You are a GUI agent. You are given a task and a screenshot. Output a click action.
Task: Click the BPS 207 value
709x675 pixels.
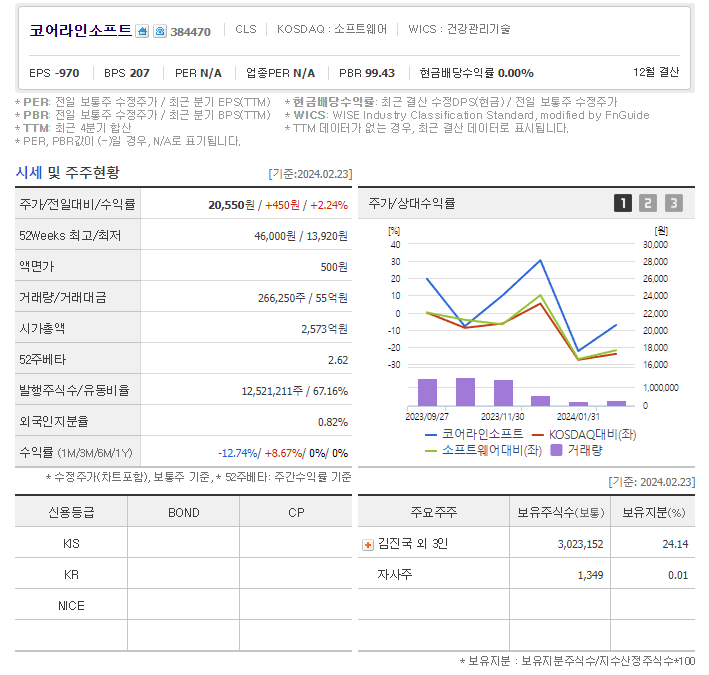coord(127,73)
